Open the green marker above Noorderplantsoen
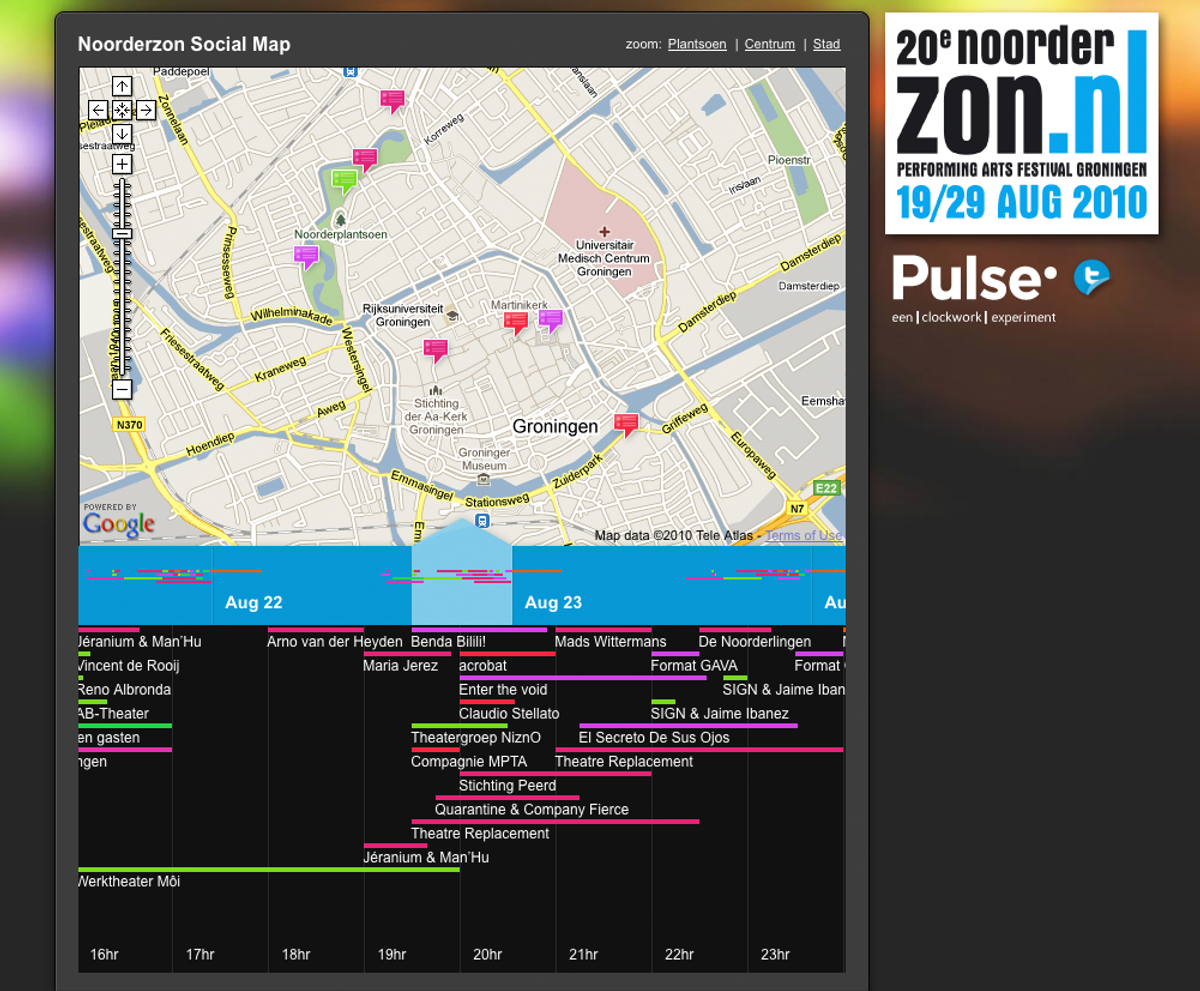Screen dimensions: 1200x991 coord(344,181)
